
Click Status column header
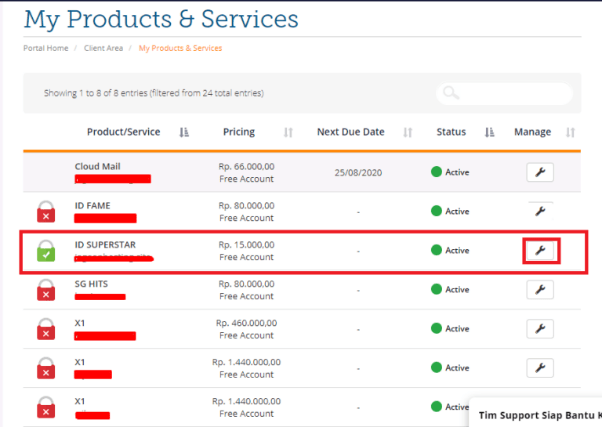tap(451, 132)
